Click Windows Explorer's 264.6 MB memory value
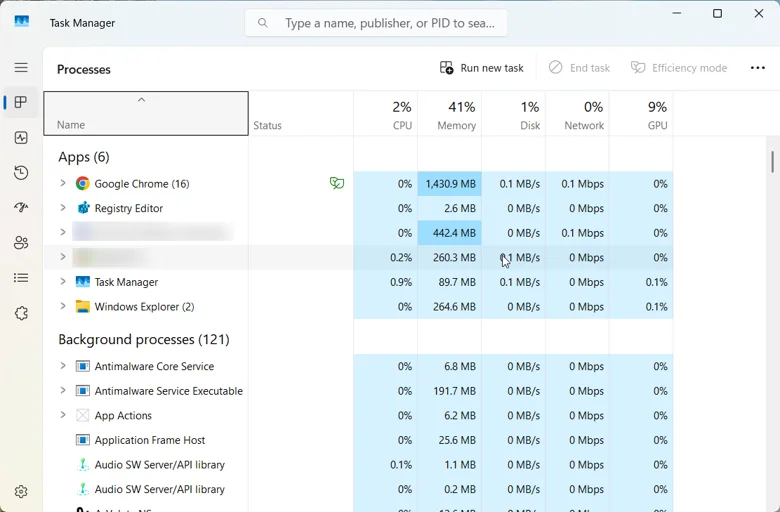780x512 pixels. pos(454,307)
